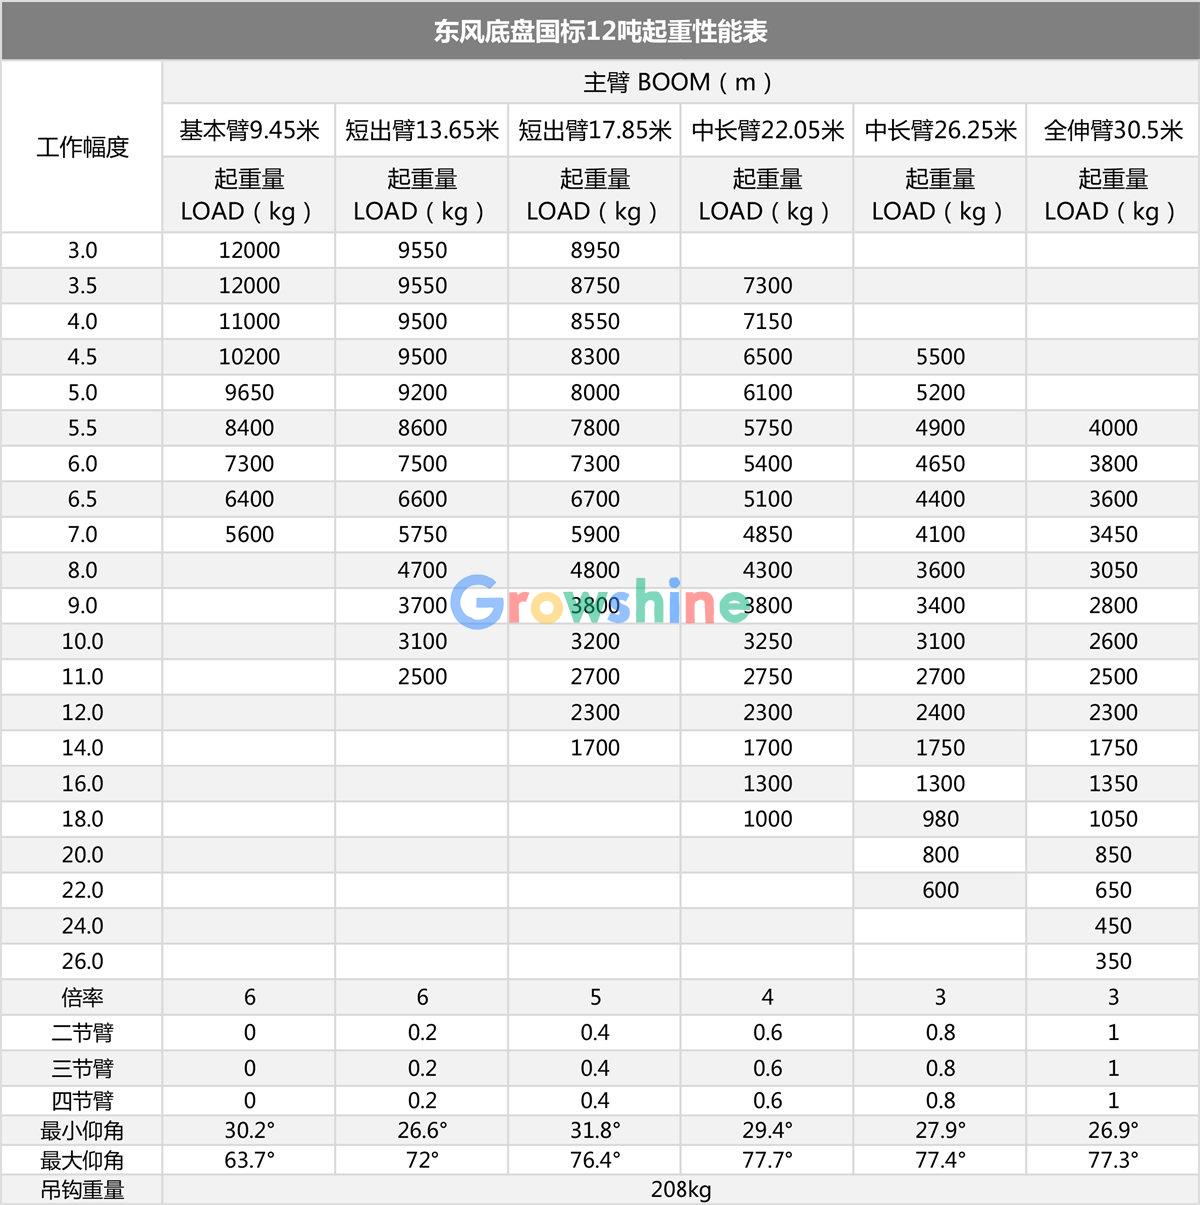Image resolution: width=1200 pixels, height=1205 pixels.
Task: Click the 8400 load cell
Action: [249, 428]
